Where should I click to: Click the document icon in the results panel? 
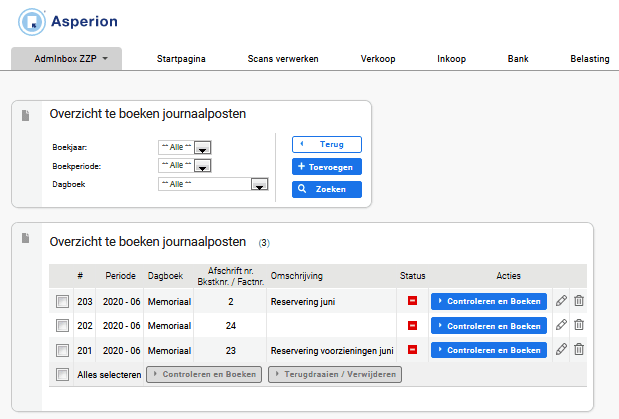click(x=26, y=238)
